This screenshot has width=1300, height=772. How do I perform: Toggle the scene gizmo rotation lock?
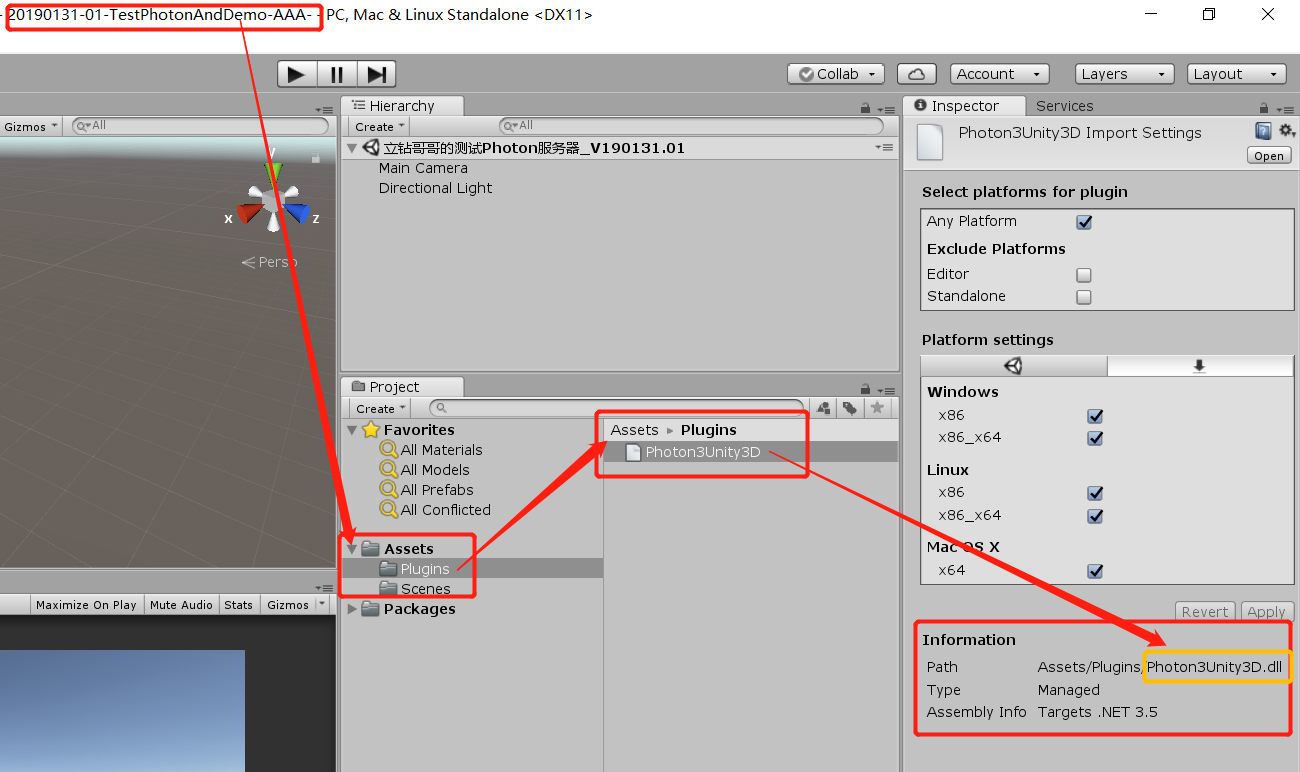pos(316,158)
